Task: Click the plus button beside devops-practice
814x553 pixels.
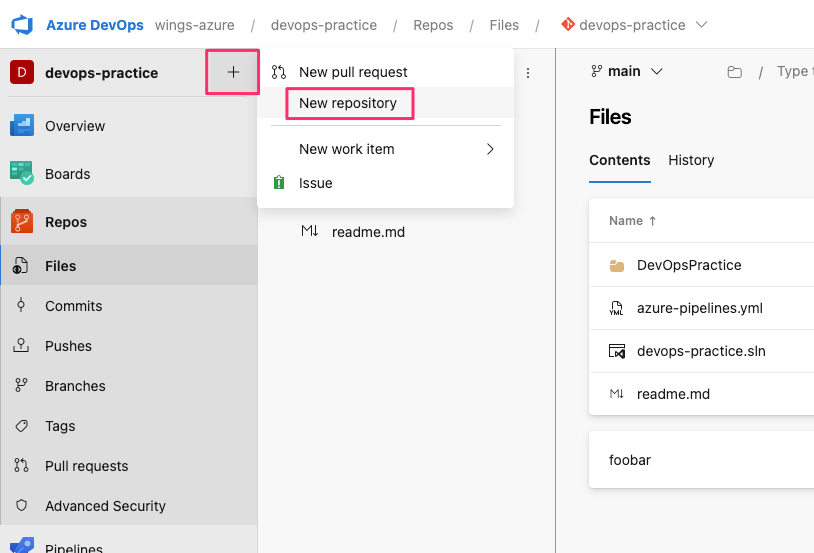Action: [x=233, y=73]
